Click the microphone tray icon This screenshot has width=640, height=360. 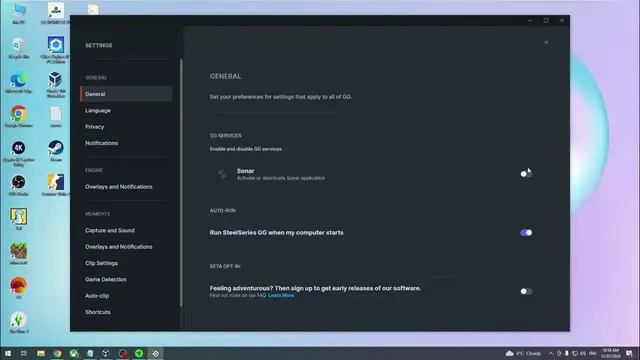(567, 353)
